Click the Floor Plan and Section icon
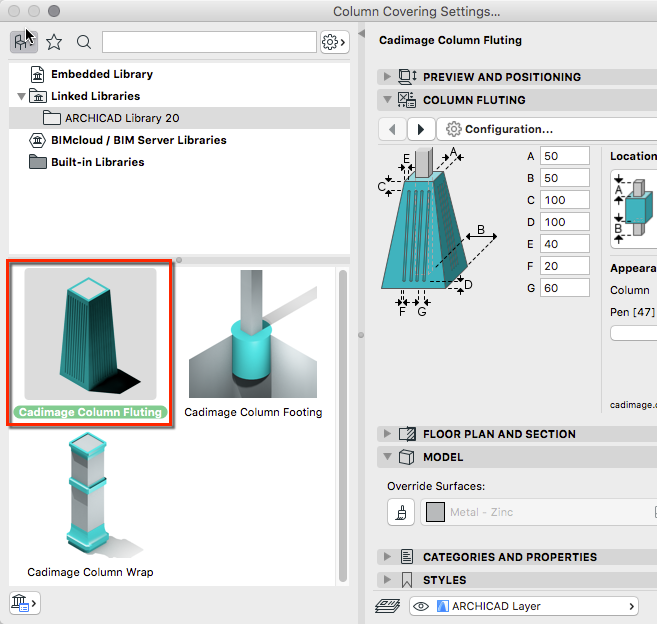Screen dimensions: 657x624 click(407, 434)
